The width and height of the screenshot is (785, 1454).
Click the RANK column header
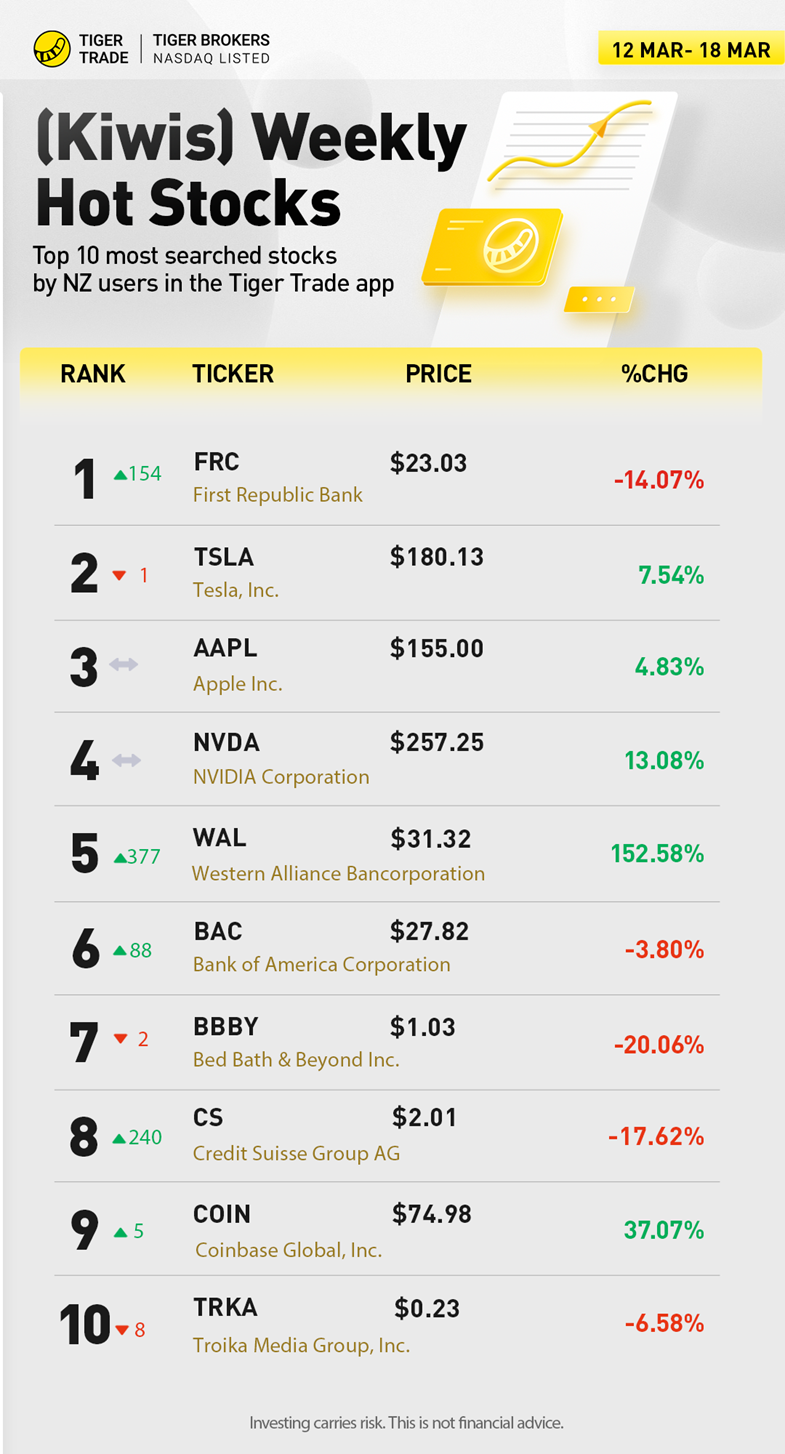pyautogui.click(x=93, y=374)
